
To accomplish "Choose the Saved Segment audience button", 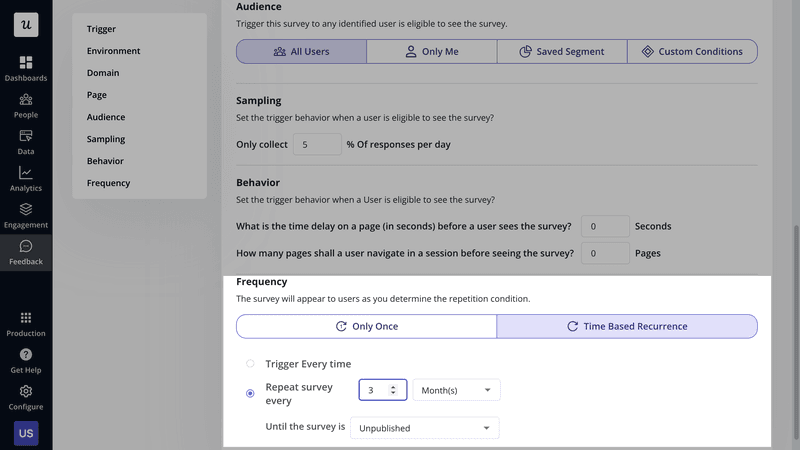I will coord(562,51).
